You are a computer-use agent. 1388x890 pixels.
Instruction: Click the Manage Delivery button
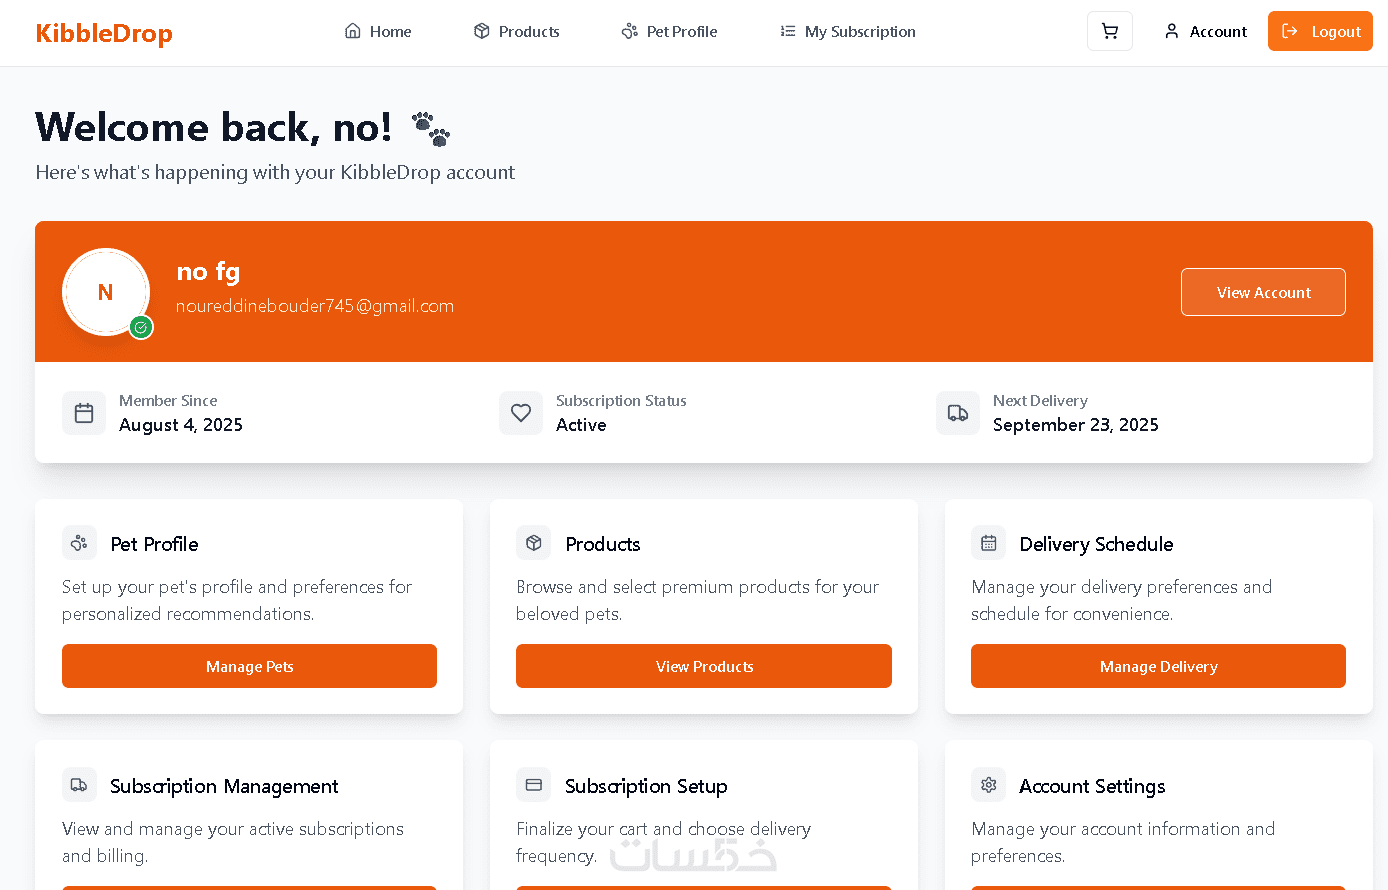click(1158, 666)
